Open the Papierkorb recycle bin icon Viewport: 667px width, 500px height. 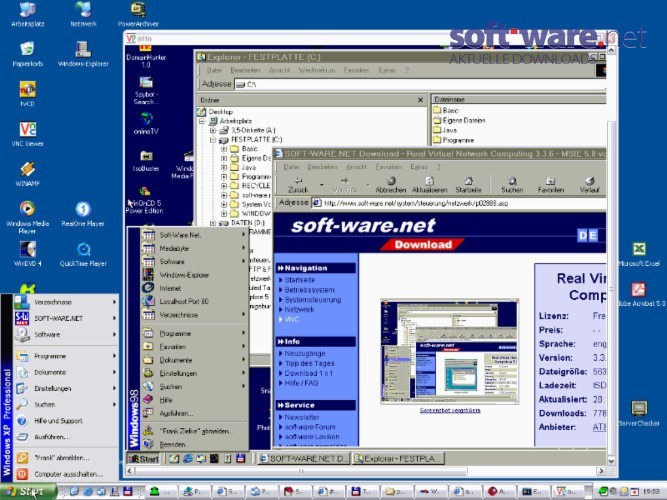(27, 54)
